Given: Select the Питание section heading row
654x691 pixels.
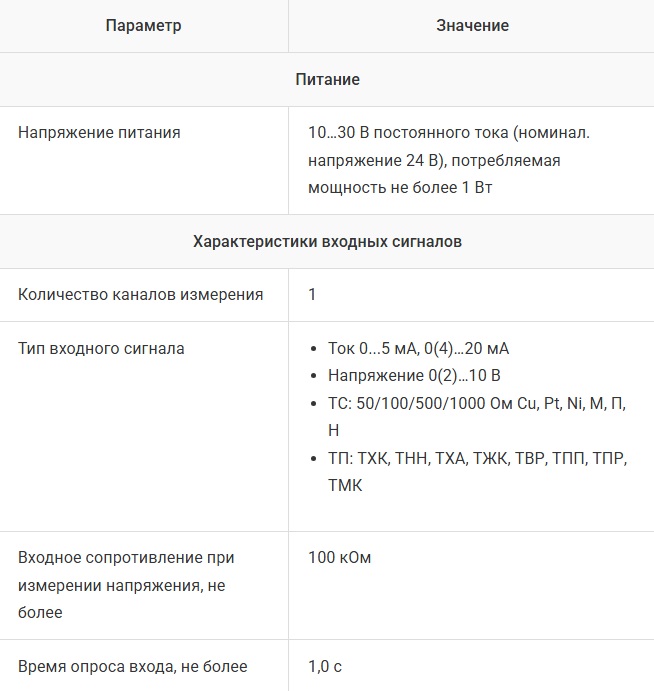Looking at the screenshot, I should (x=327, y=79).
